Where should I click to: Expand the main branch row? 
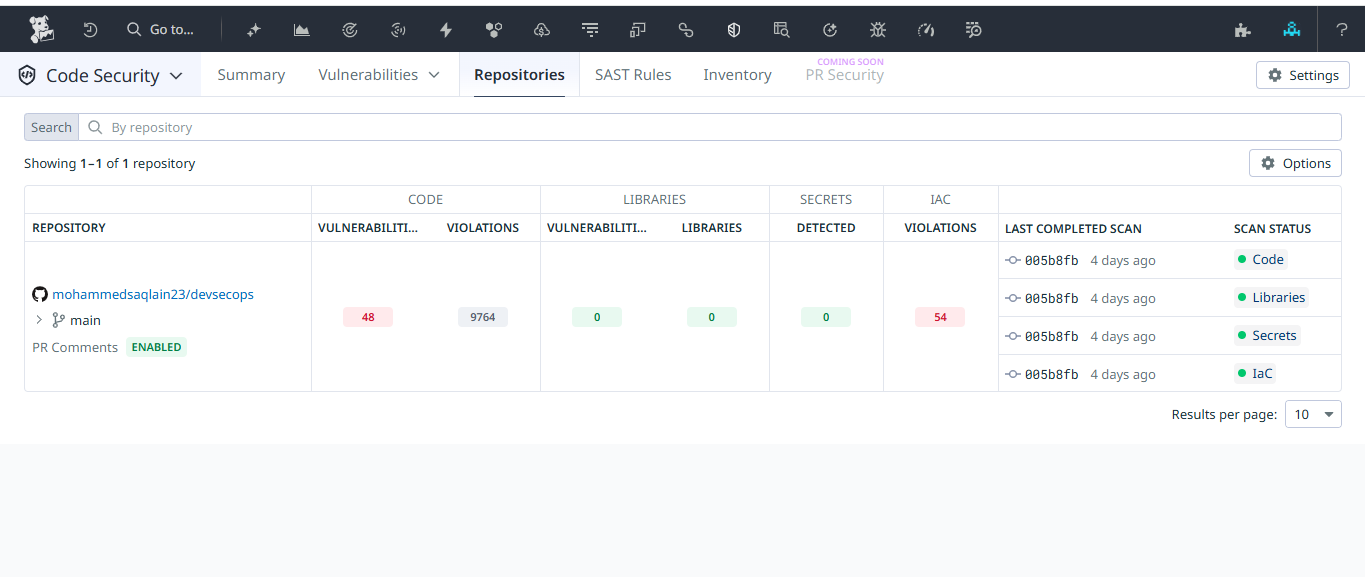(39, 320)
